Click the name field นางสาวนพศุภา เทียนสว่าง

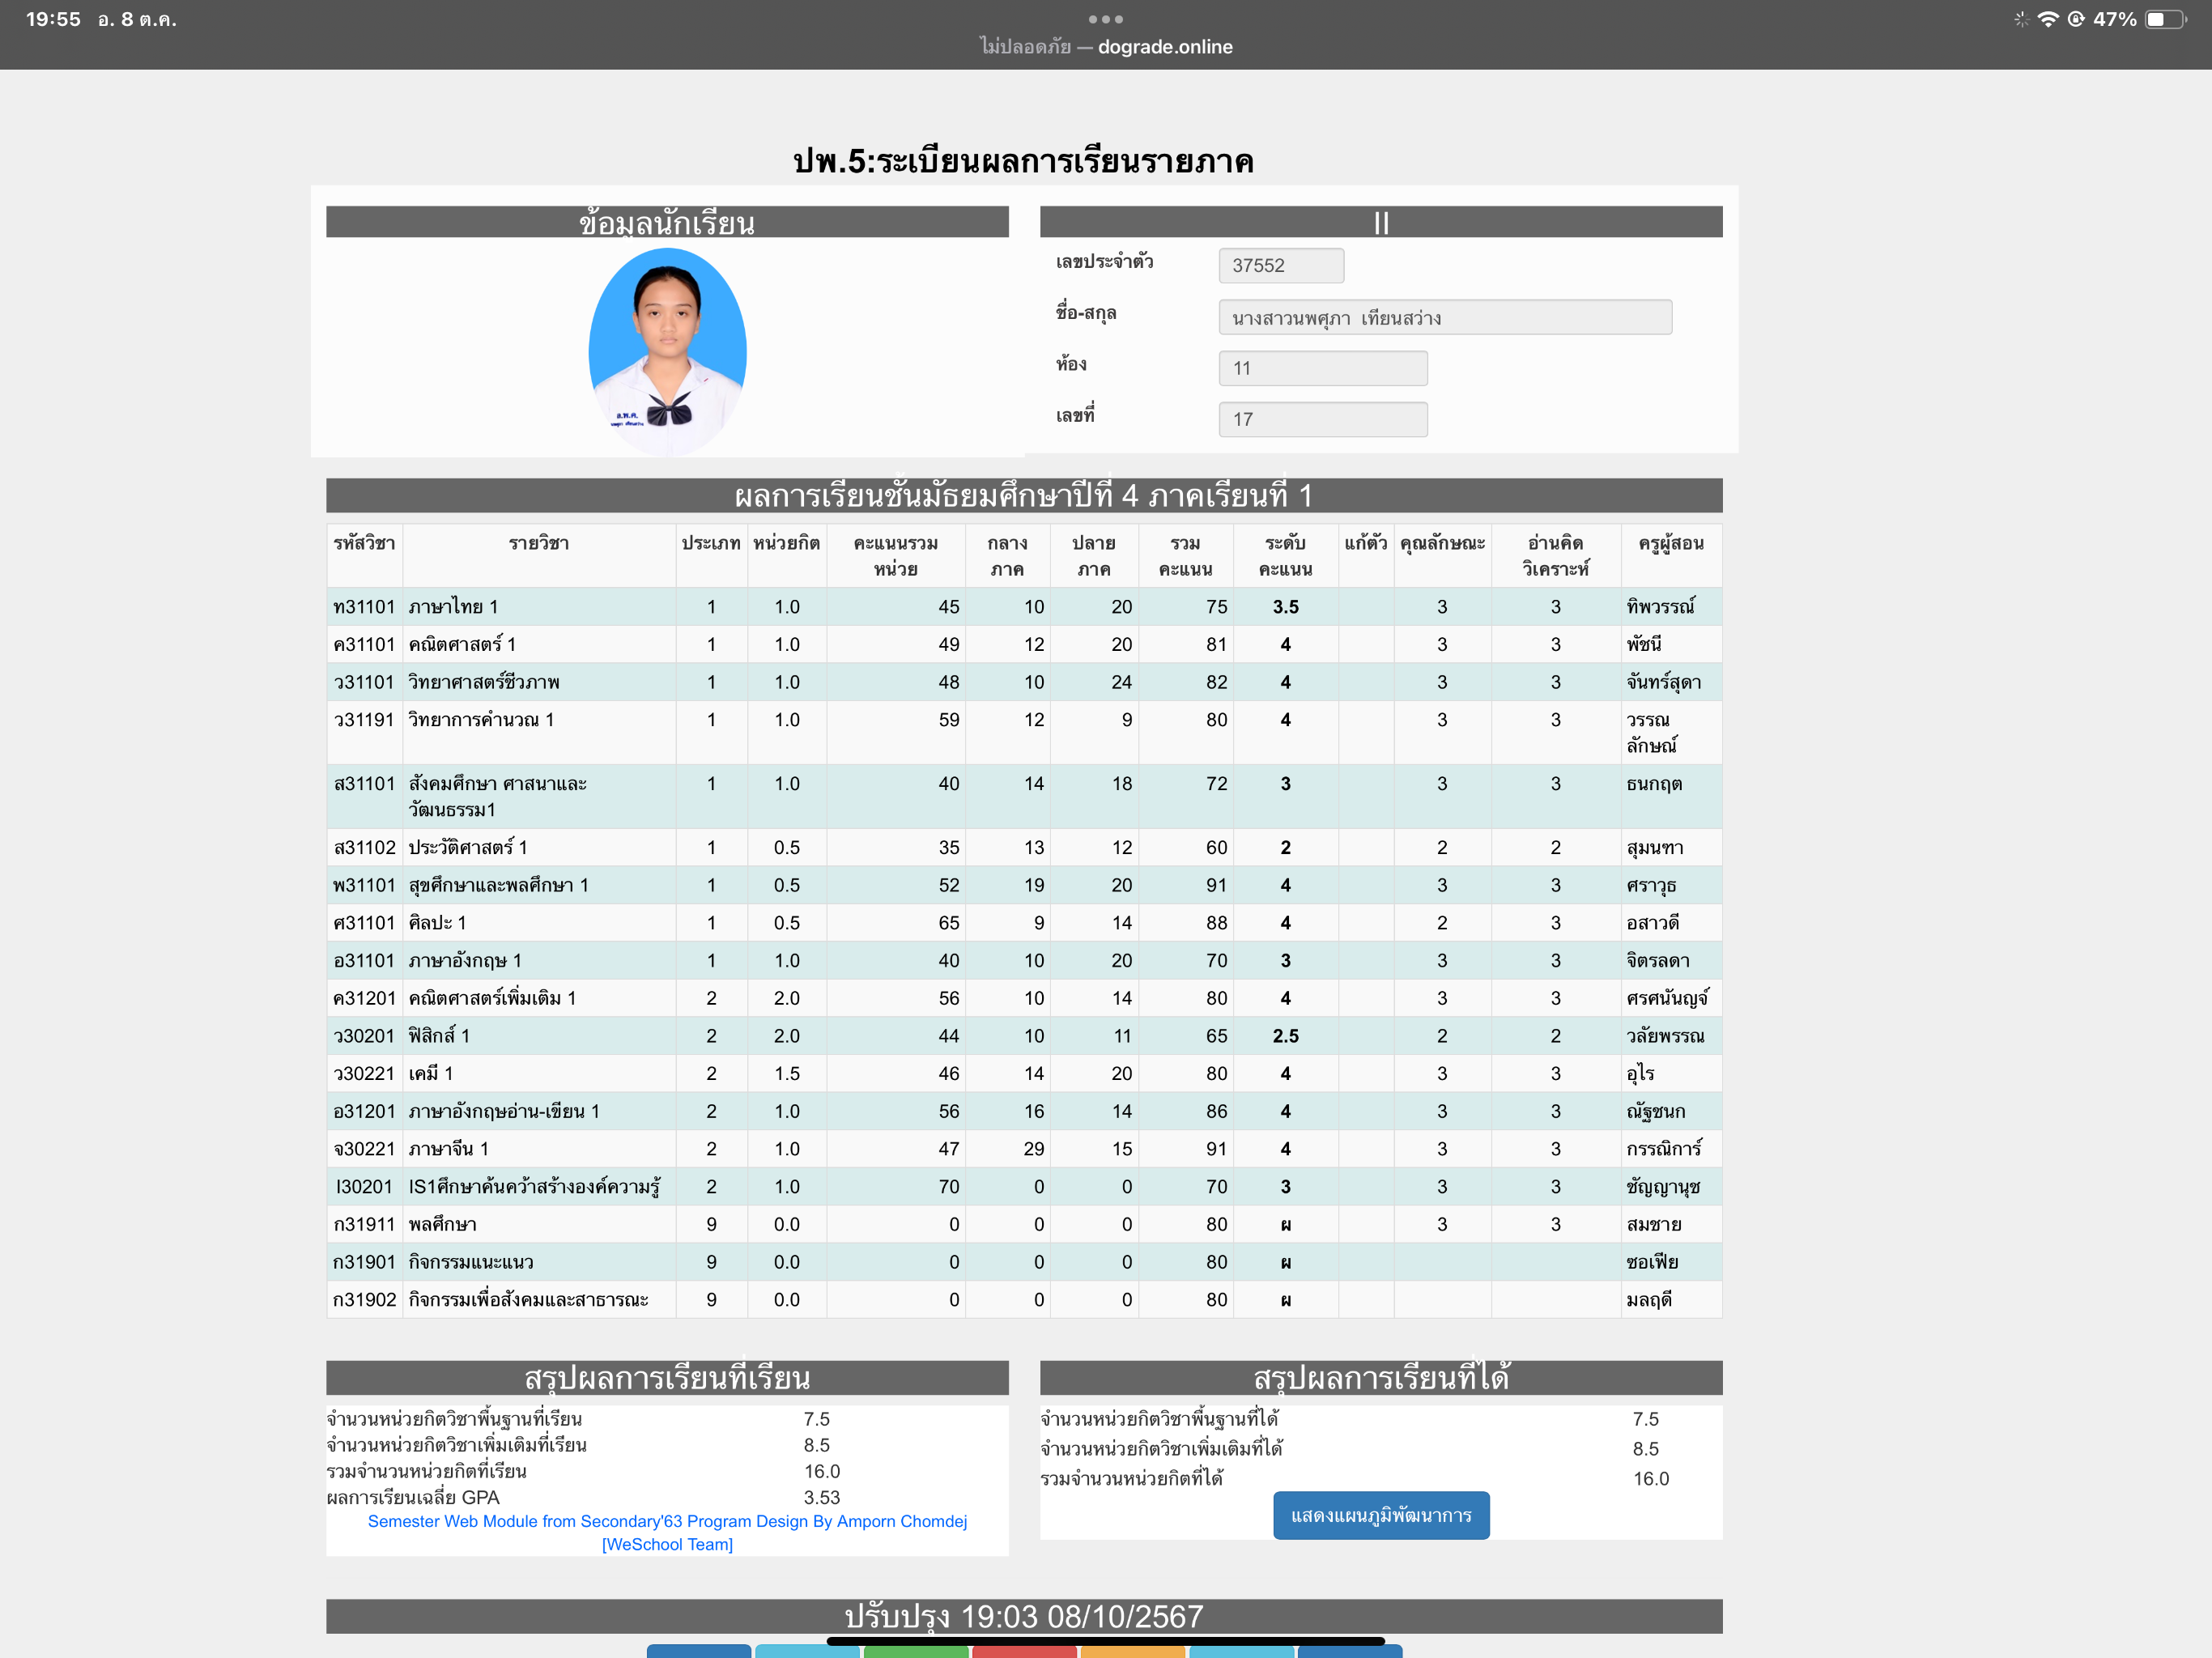click(x=1445, y=317)
